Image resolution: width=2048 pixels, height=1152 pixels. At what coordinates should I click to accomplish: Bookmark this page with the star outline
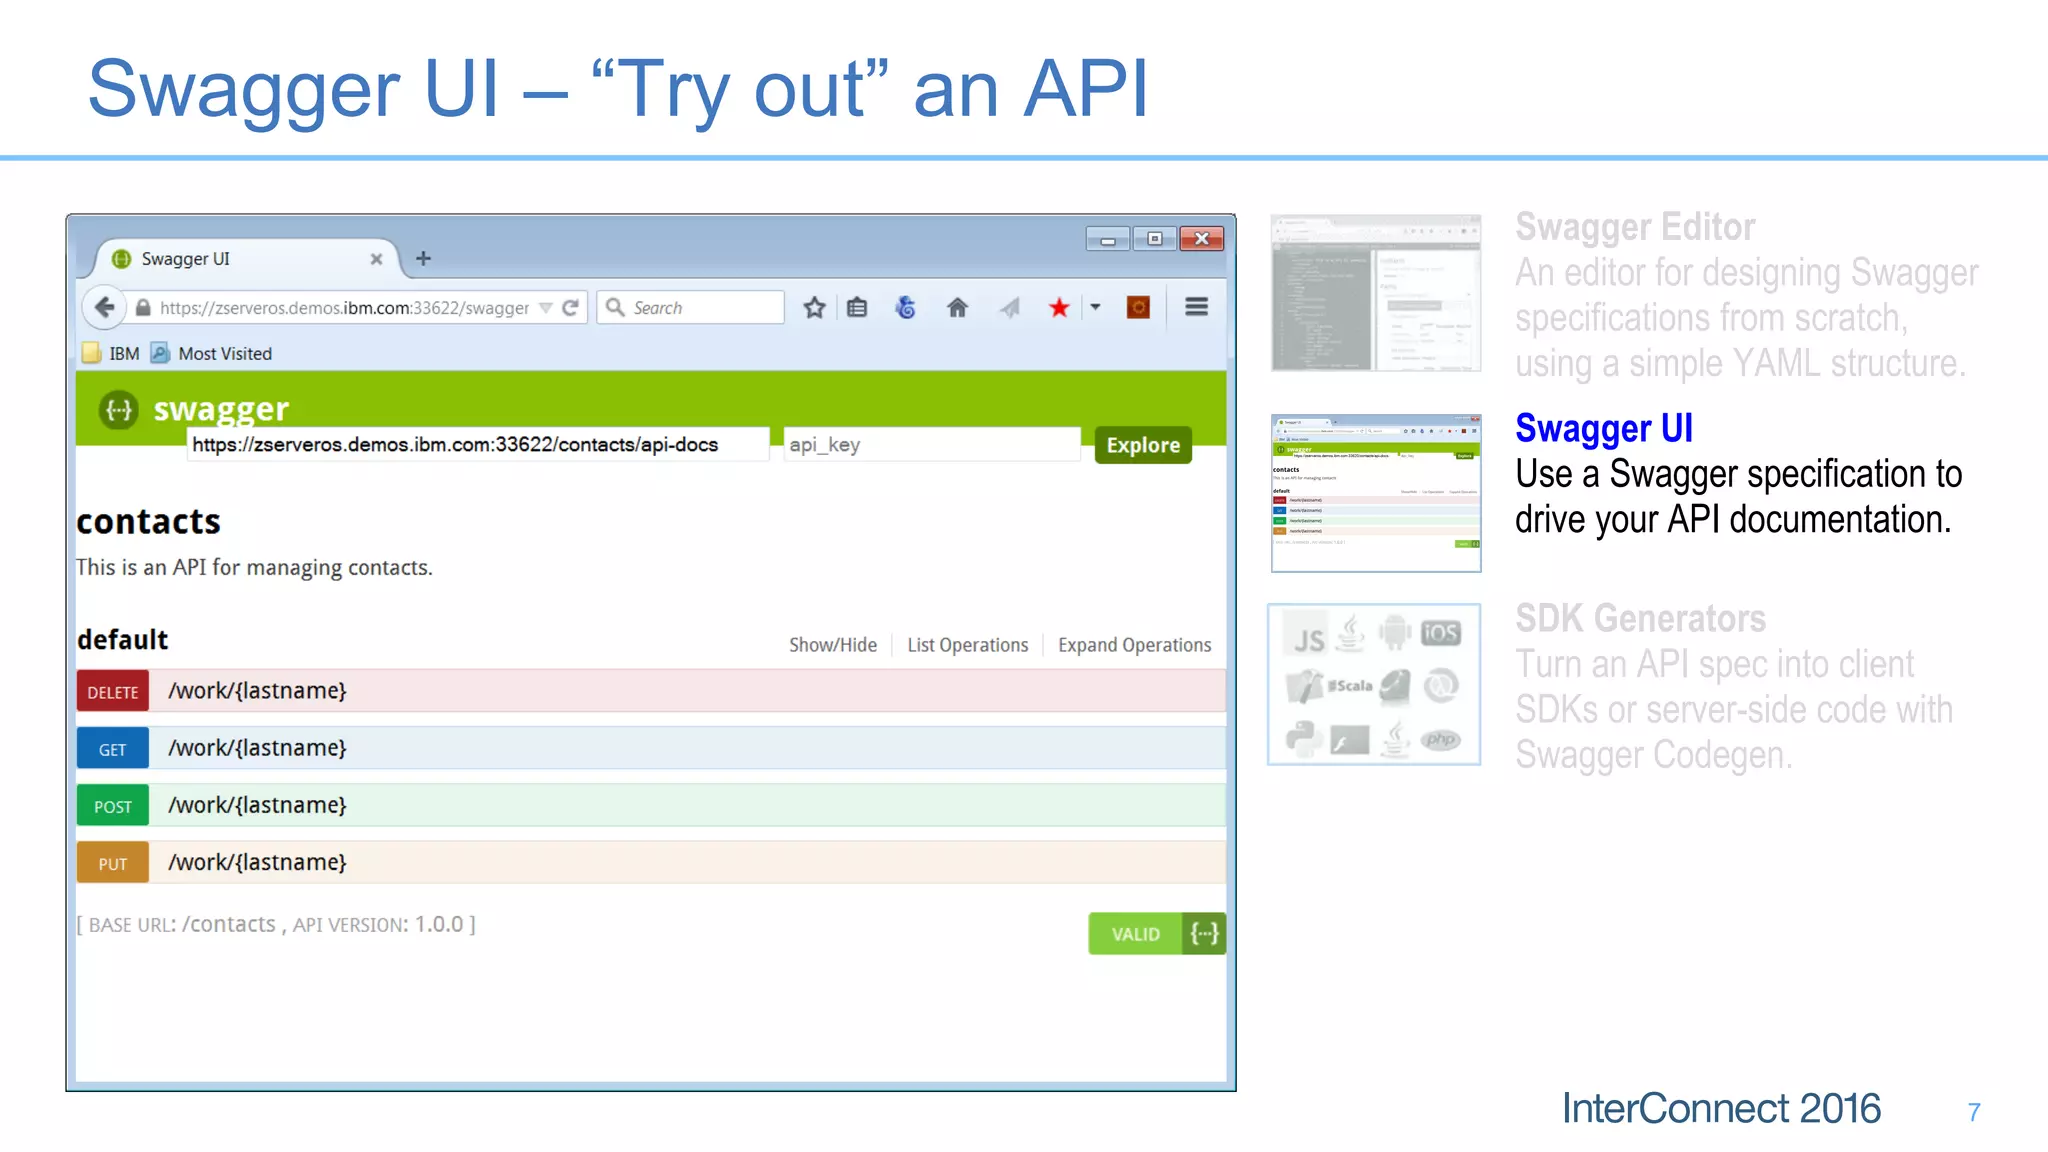(x=814, y=307)
